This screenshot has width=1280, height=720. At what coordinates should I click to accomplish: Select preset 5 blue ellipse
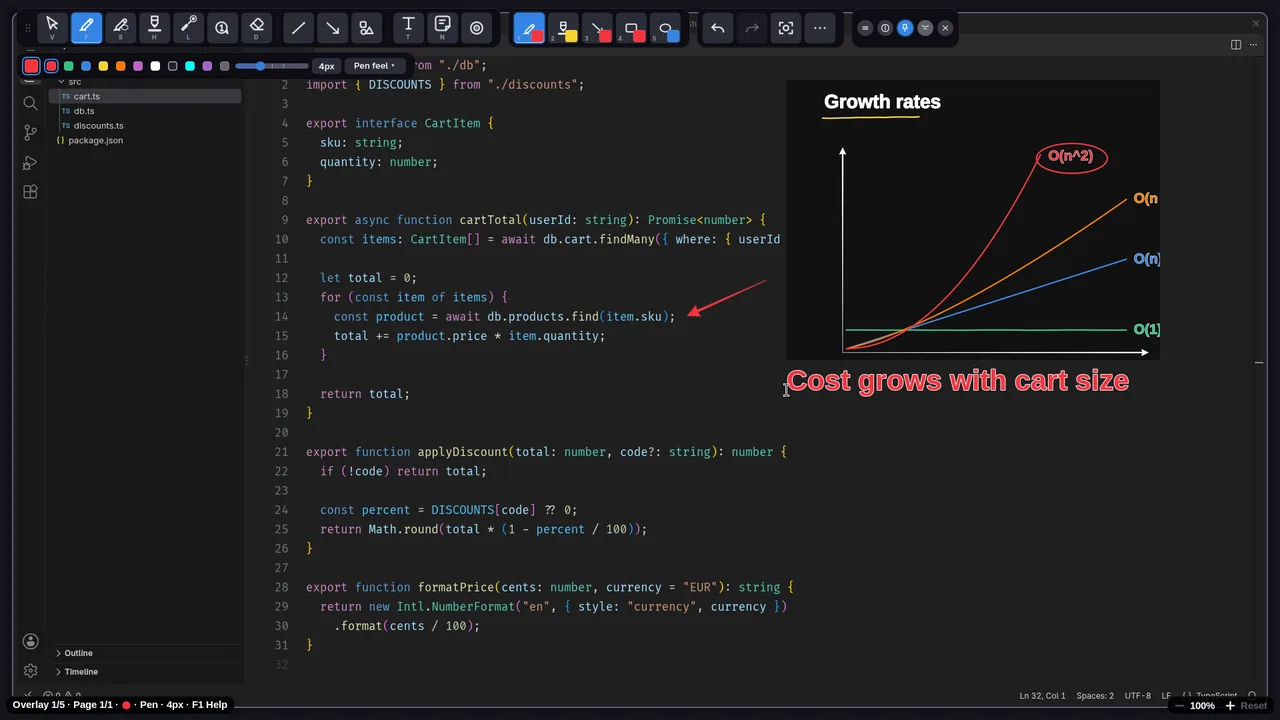pos(665,28)
